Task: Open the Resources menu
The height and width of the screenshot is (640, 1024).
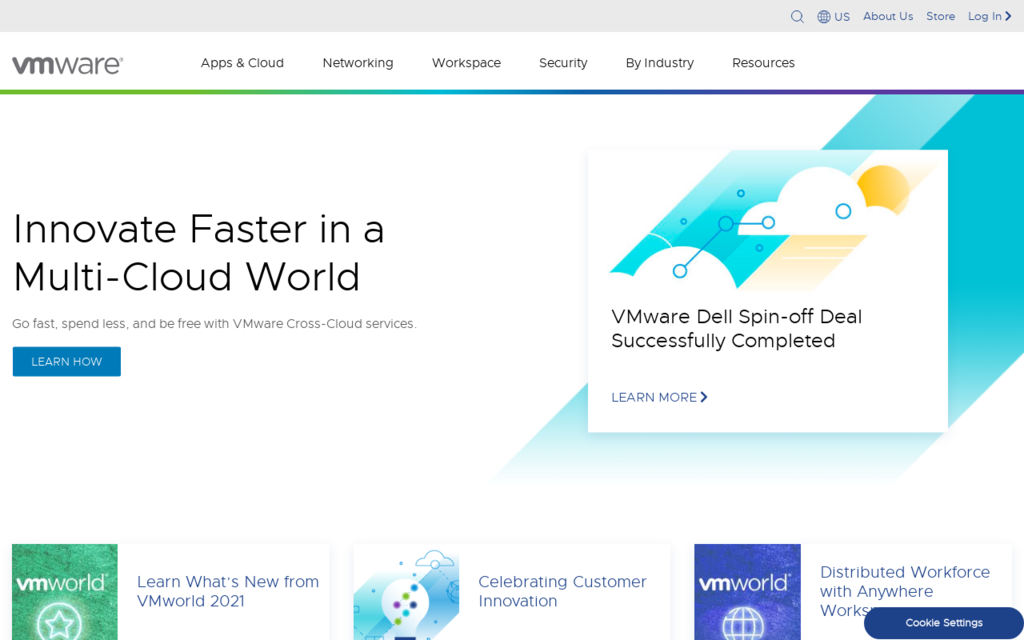Action: coord(763,63)
